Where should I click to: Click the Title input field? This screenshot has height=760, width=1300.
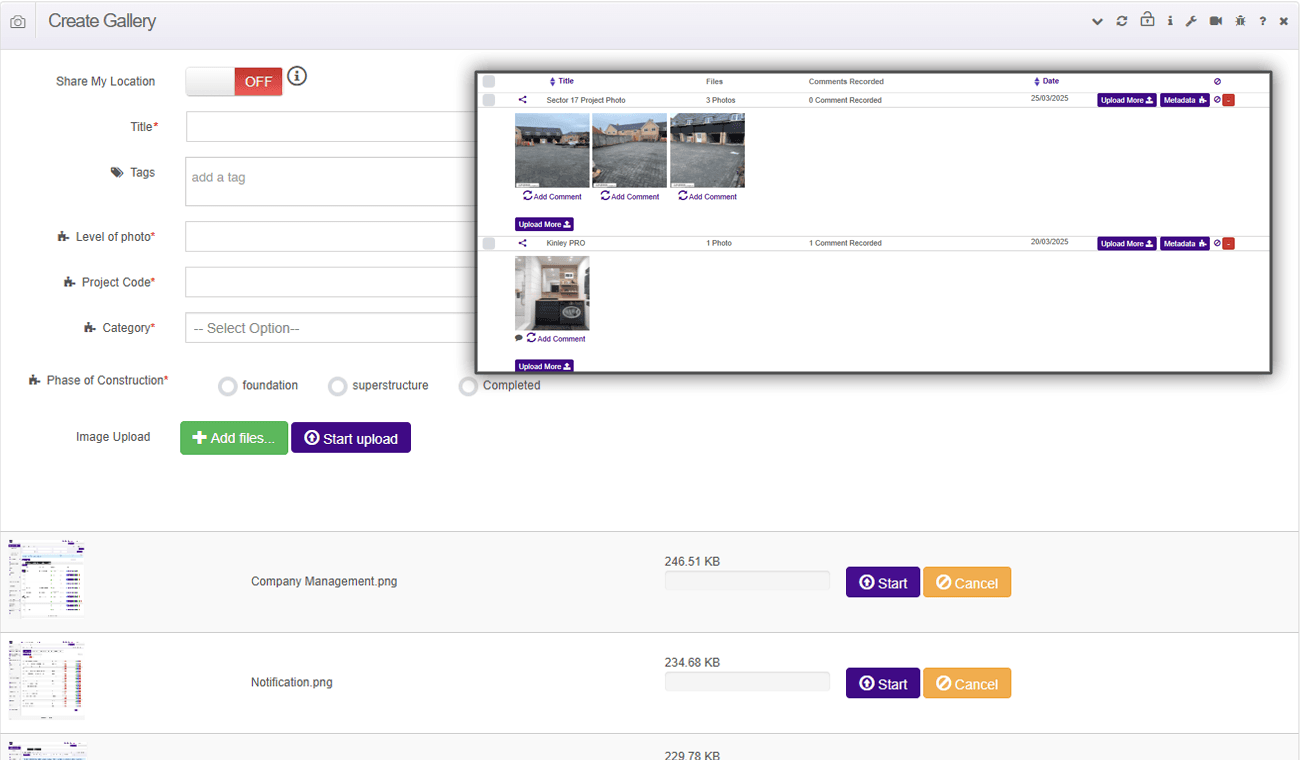click(330, 127)
